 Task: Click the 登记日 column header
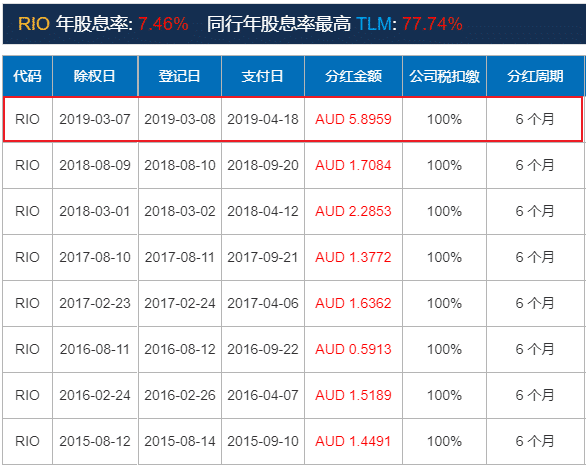pos(180,76)
